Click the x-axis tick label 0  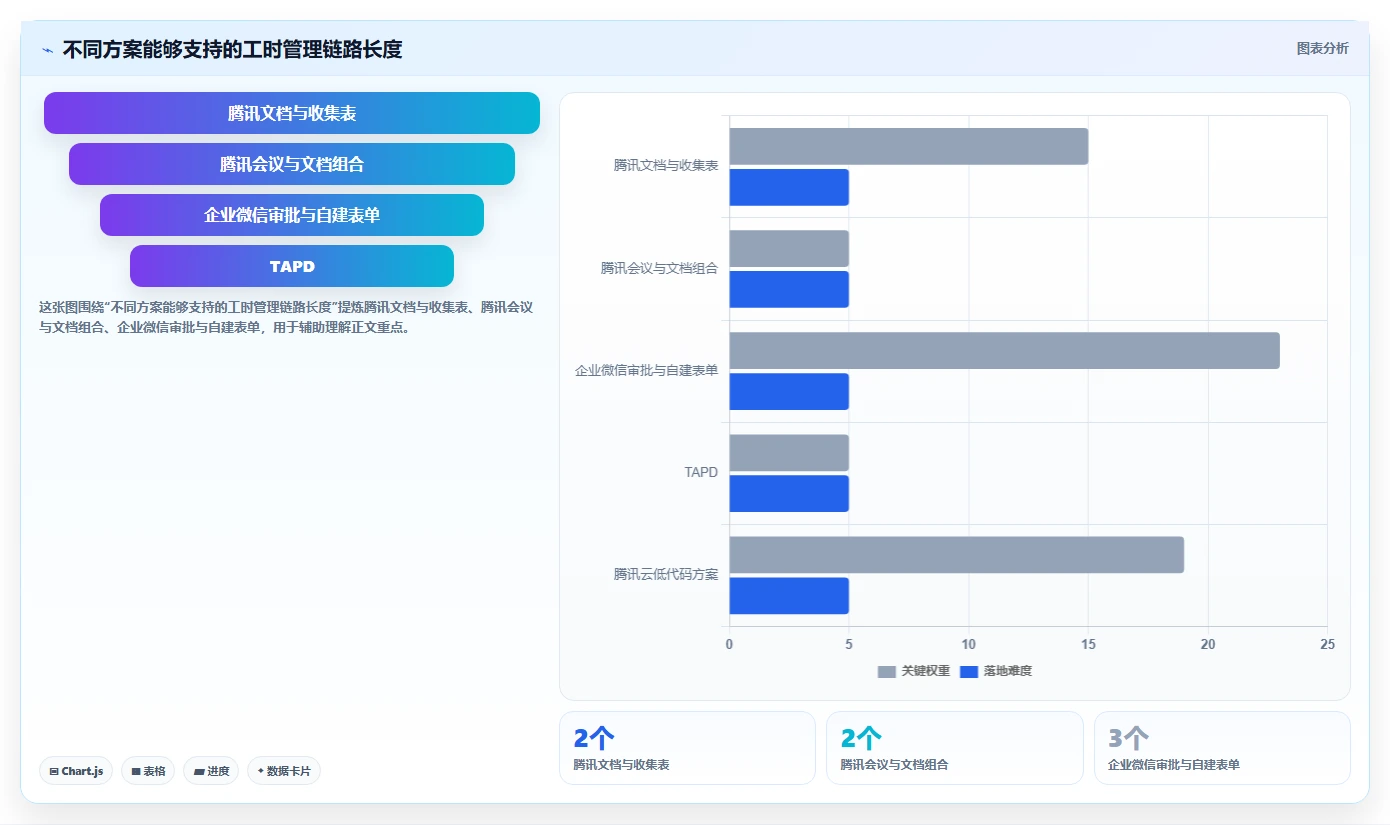coord(729,645)
